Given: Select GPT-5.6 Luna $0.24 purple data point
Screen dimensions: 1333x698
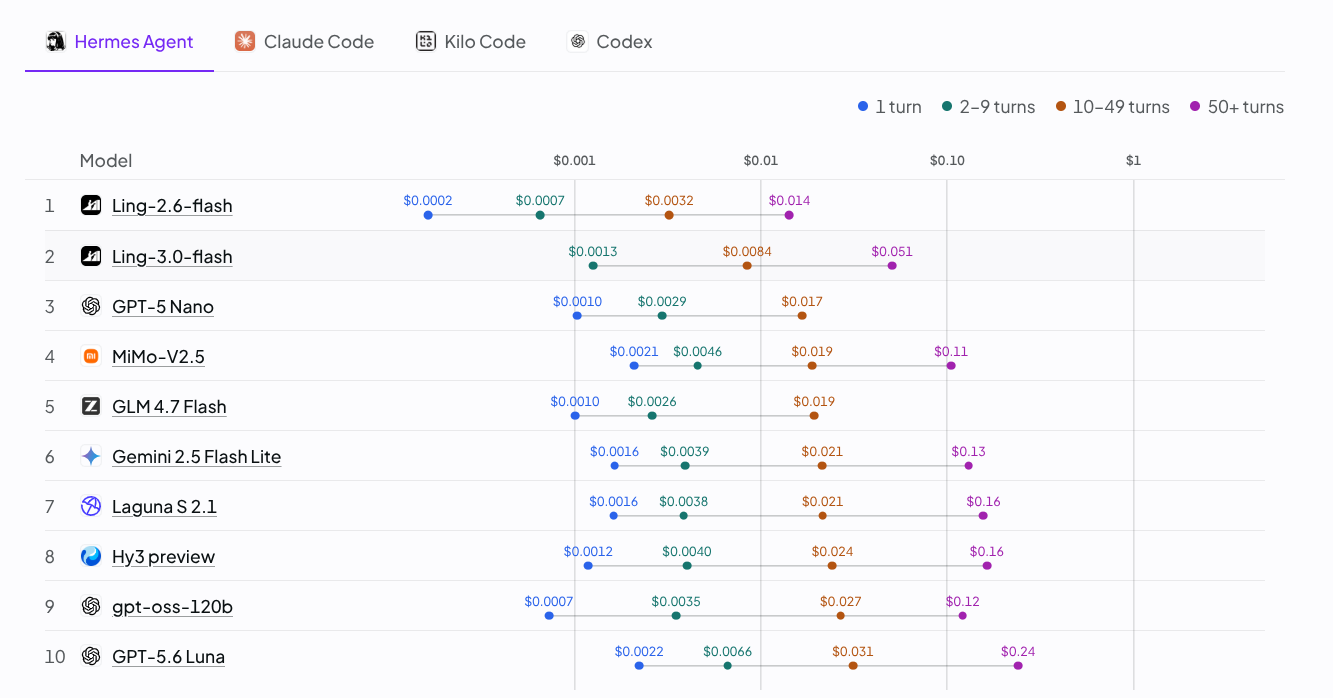Looking at the screenshot, I should (1018, 665).
